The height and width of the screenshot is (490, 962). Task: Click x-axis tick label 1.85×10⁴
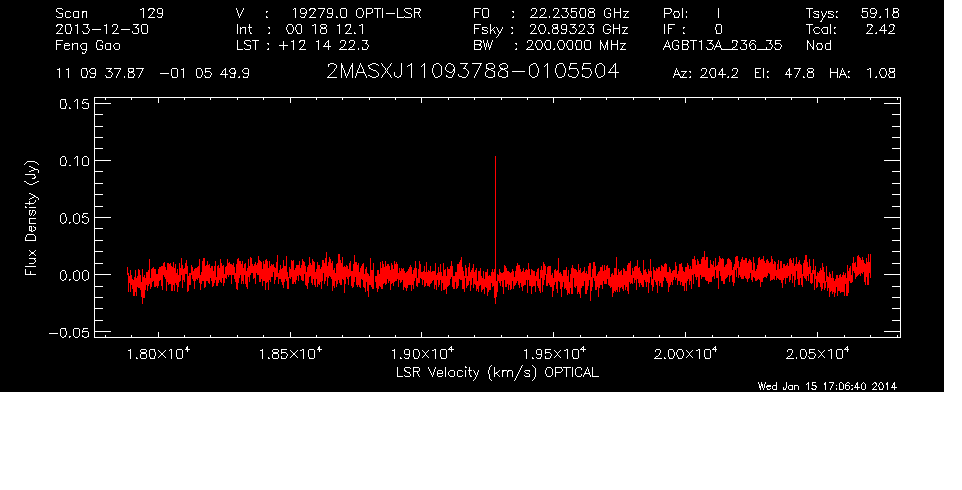tap(290, 354)
